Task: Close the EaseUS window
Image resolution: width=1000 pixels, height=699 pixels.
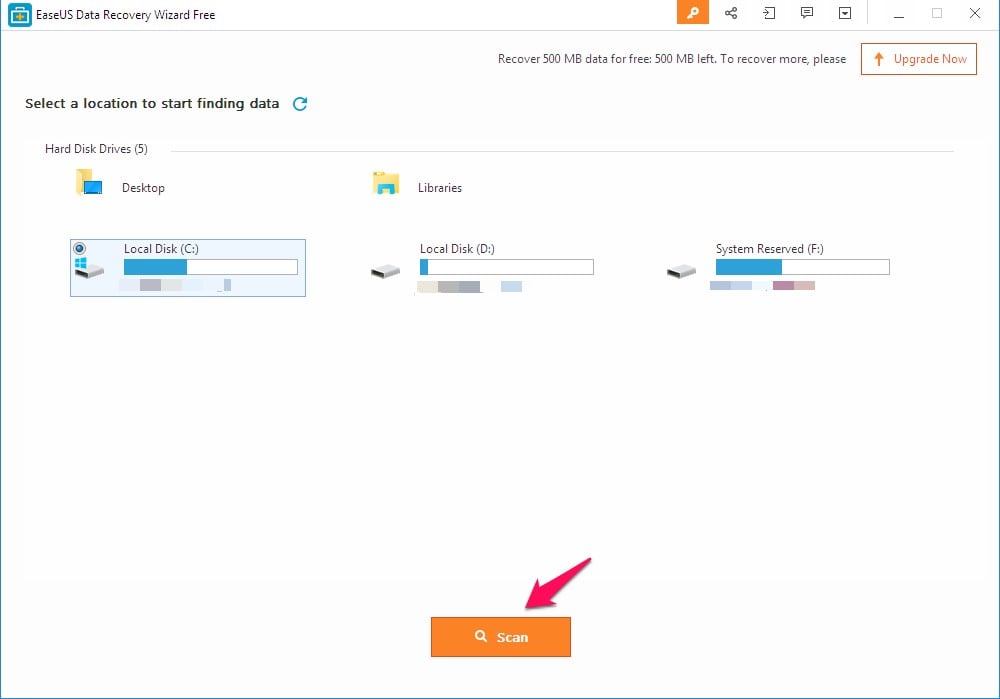Action: [974, 13]
